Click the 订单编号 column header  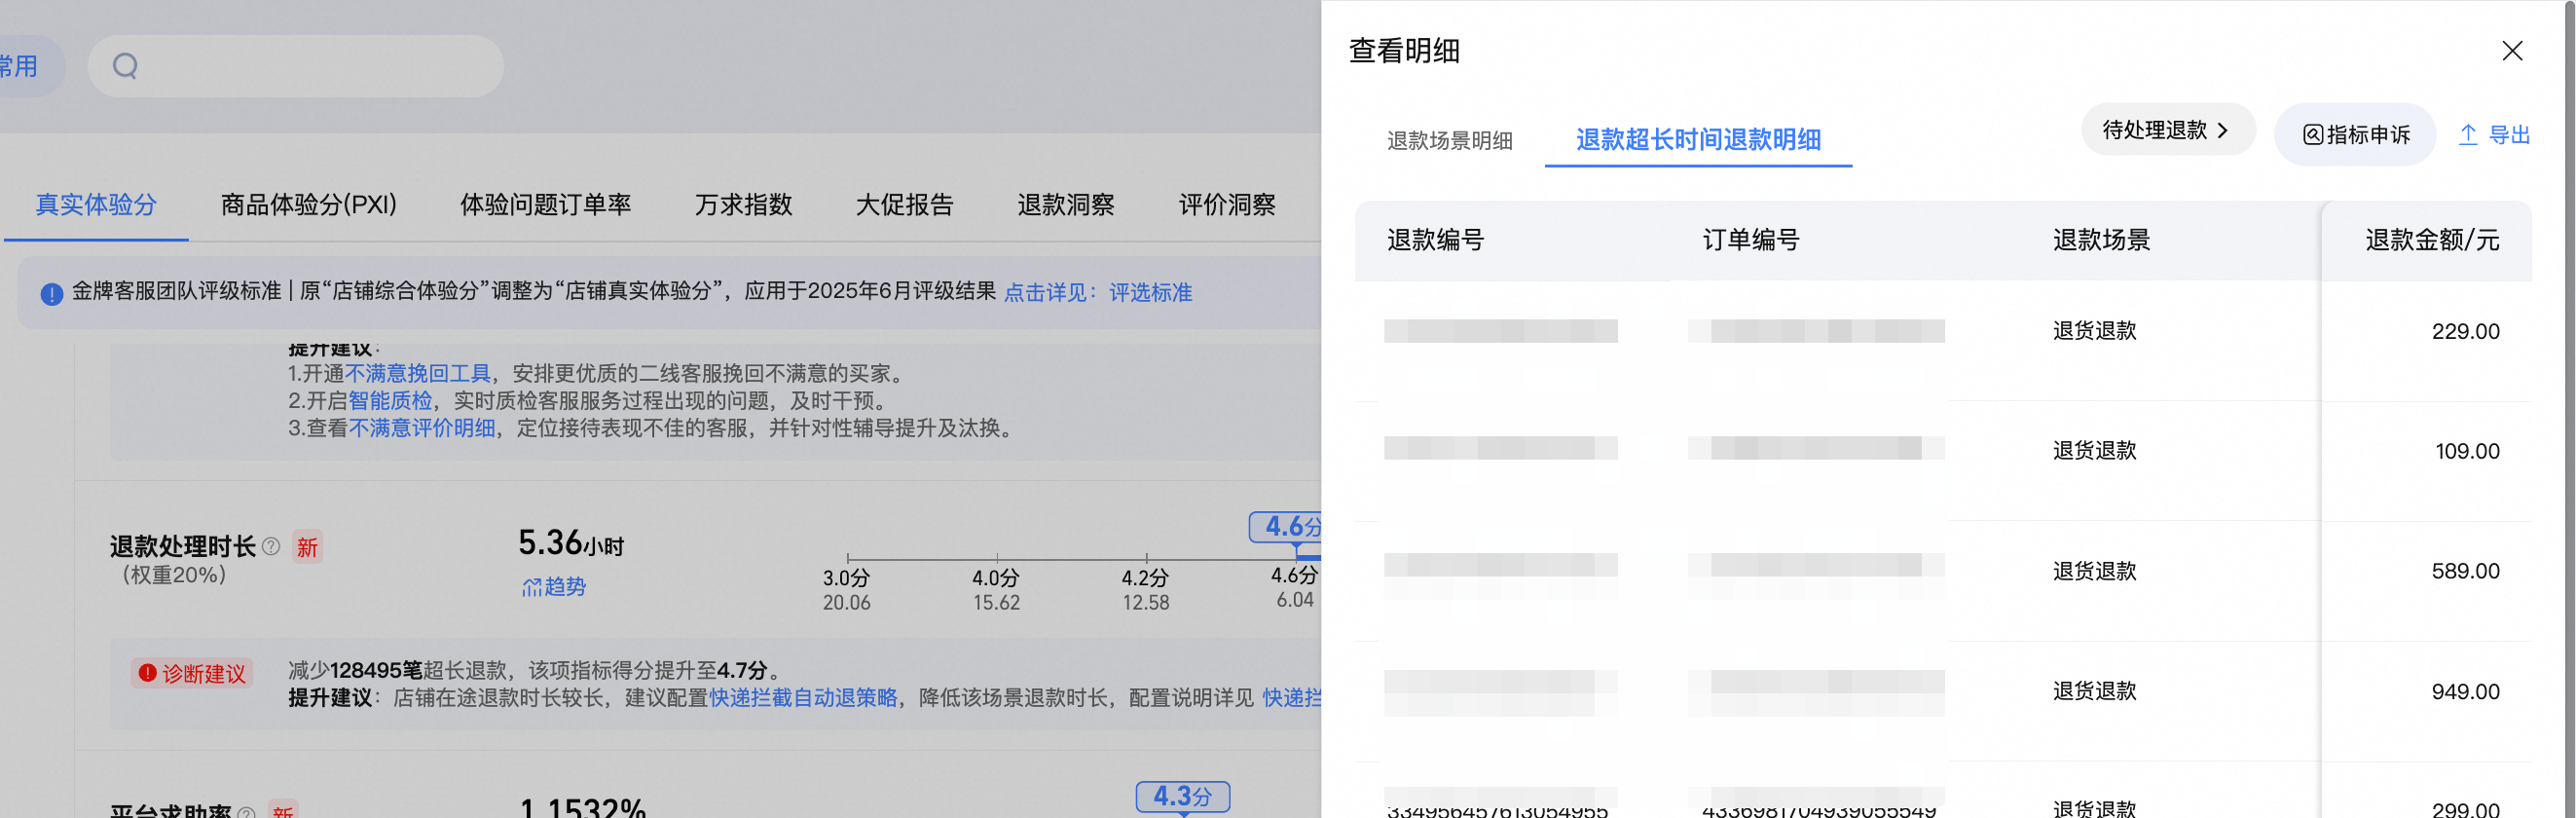click(x=1751, y=240)
